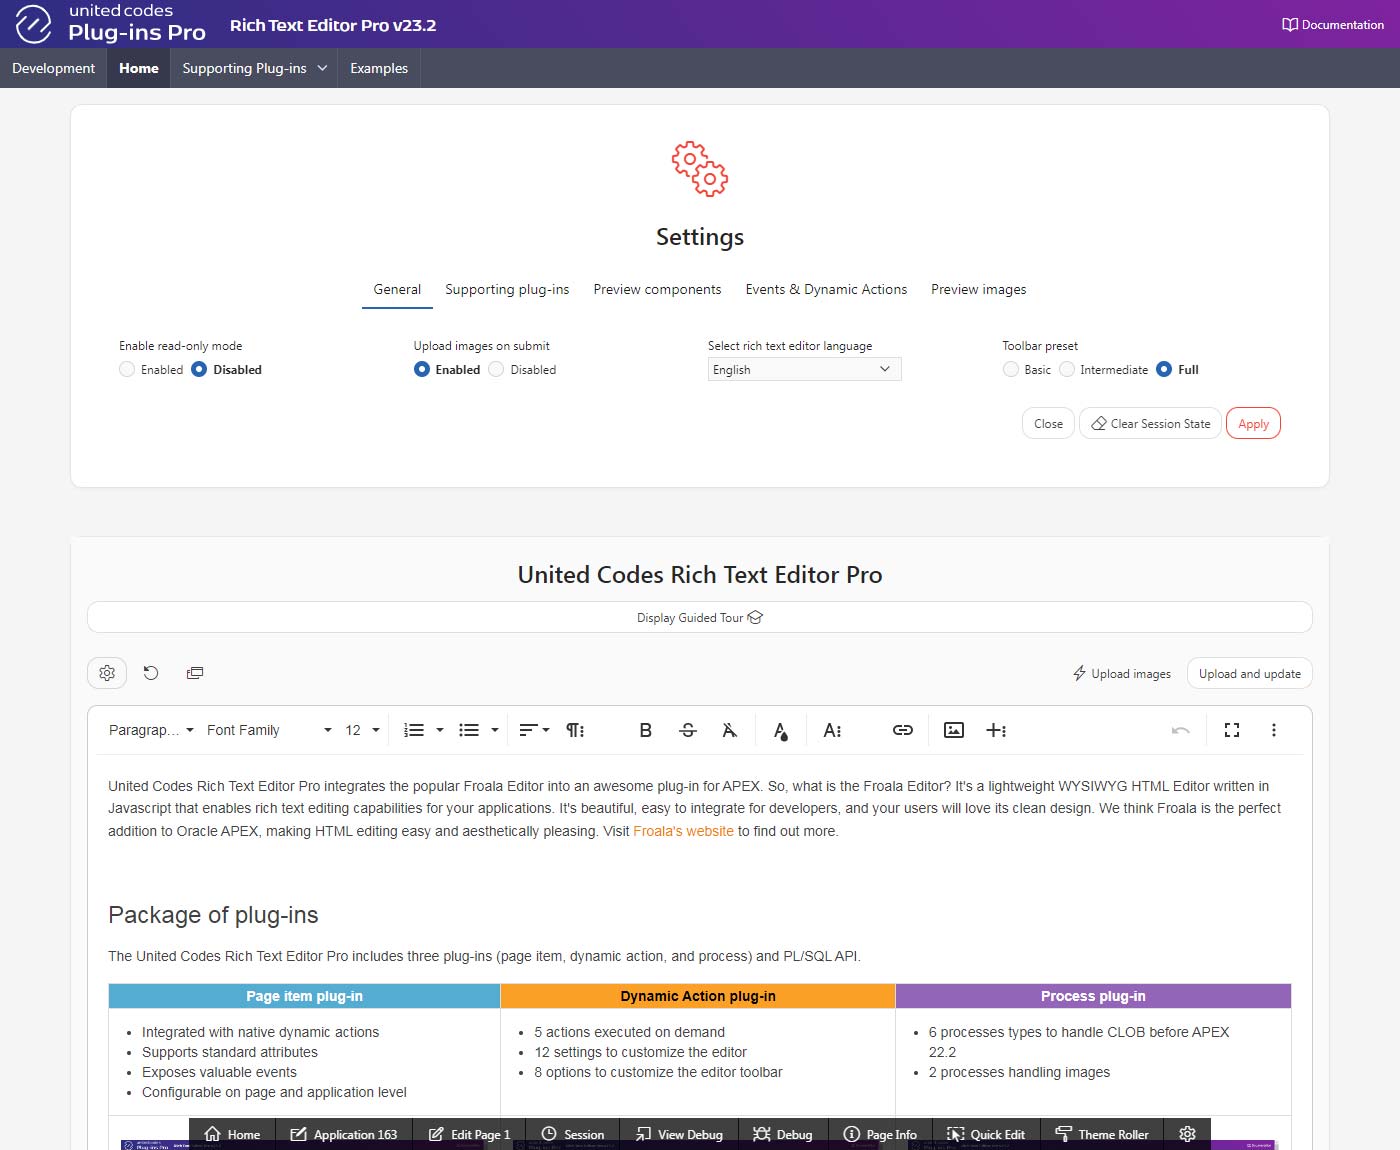1400x1150 pixels.
Task: Switch to the General tab
Action: [x=397, y=289]
